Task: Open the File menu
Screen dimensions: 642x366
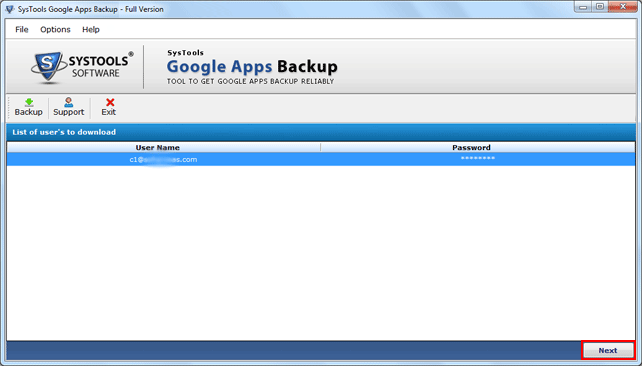Action: (x=21, y=29)
